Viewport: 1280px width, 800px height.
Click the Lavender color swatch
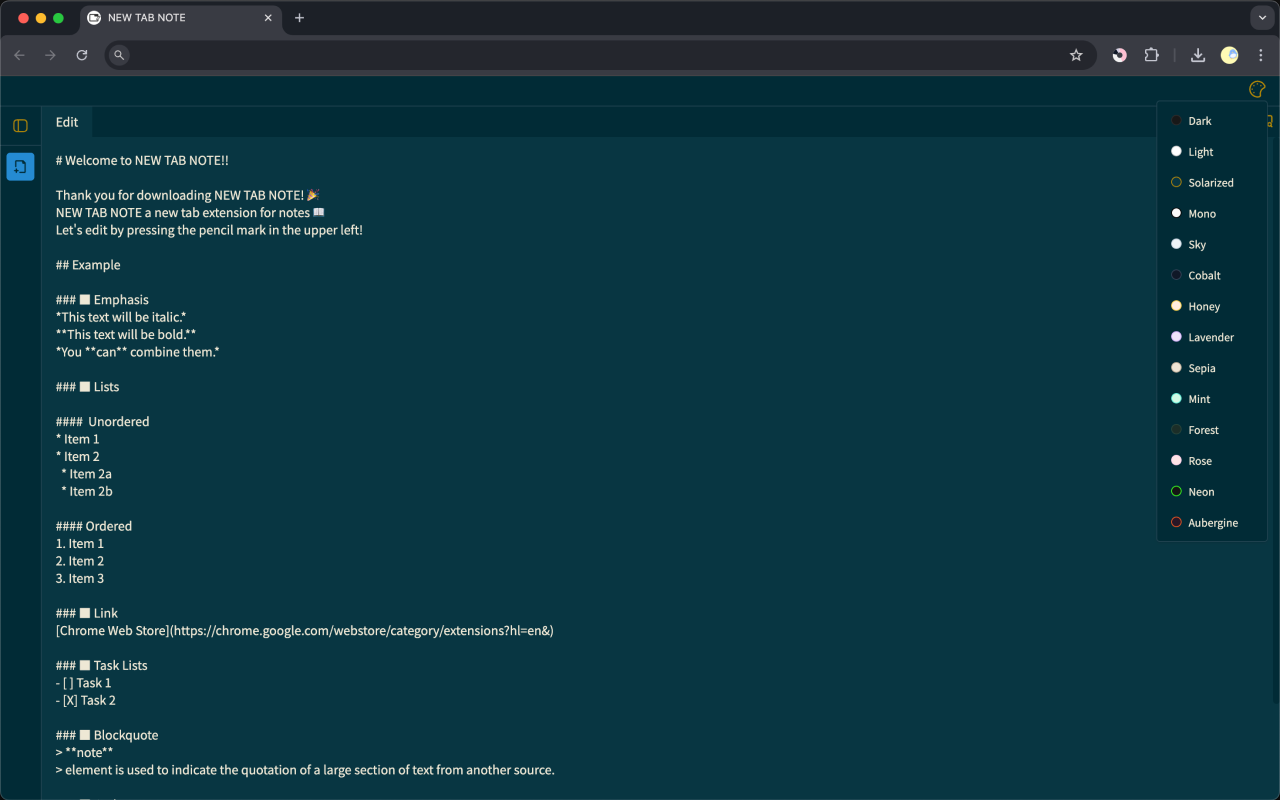[x=1176, y=337]
